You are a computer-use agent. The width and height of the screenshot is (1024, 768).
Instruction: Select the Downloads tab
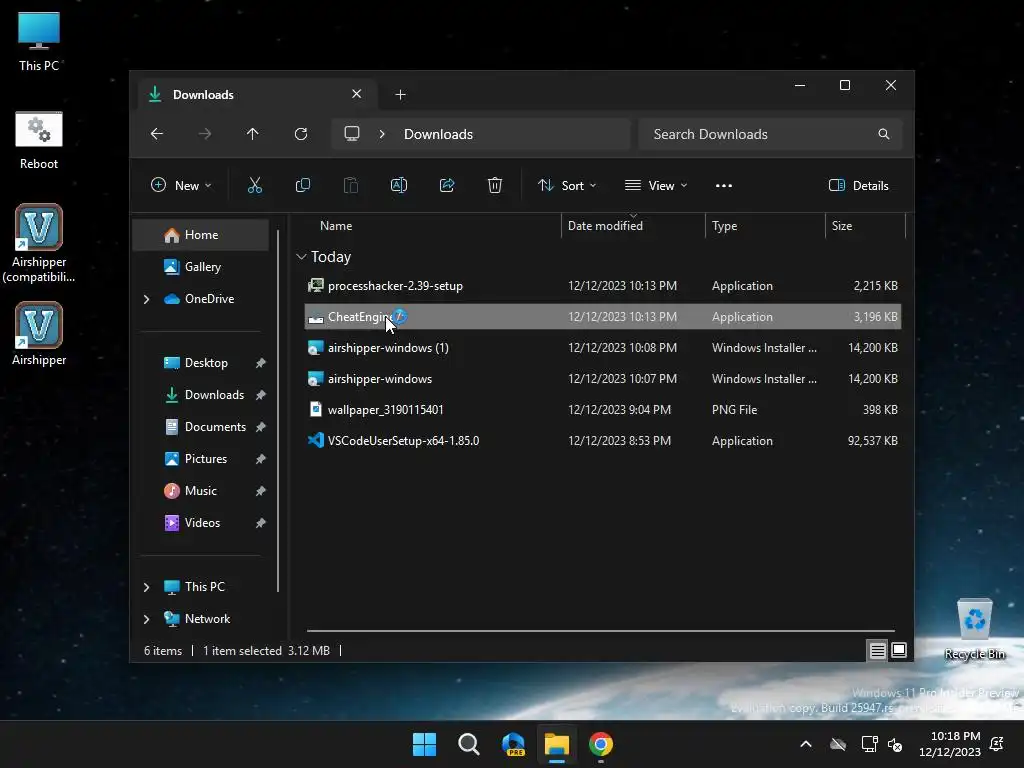click(257, 95)
